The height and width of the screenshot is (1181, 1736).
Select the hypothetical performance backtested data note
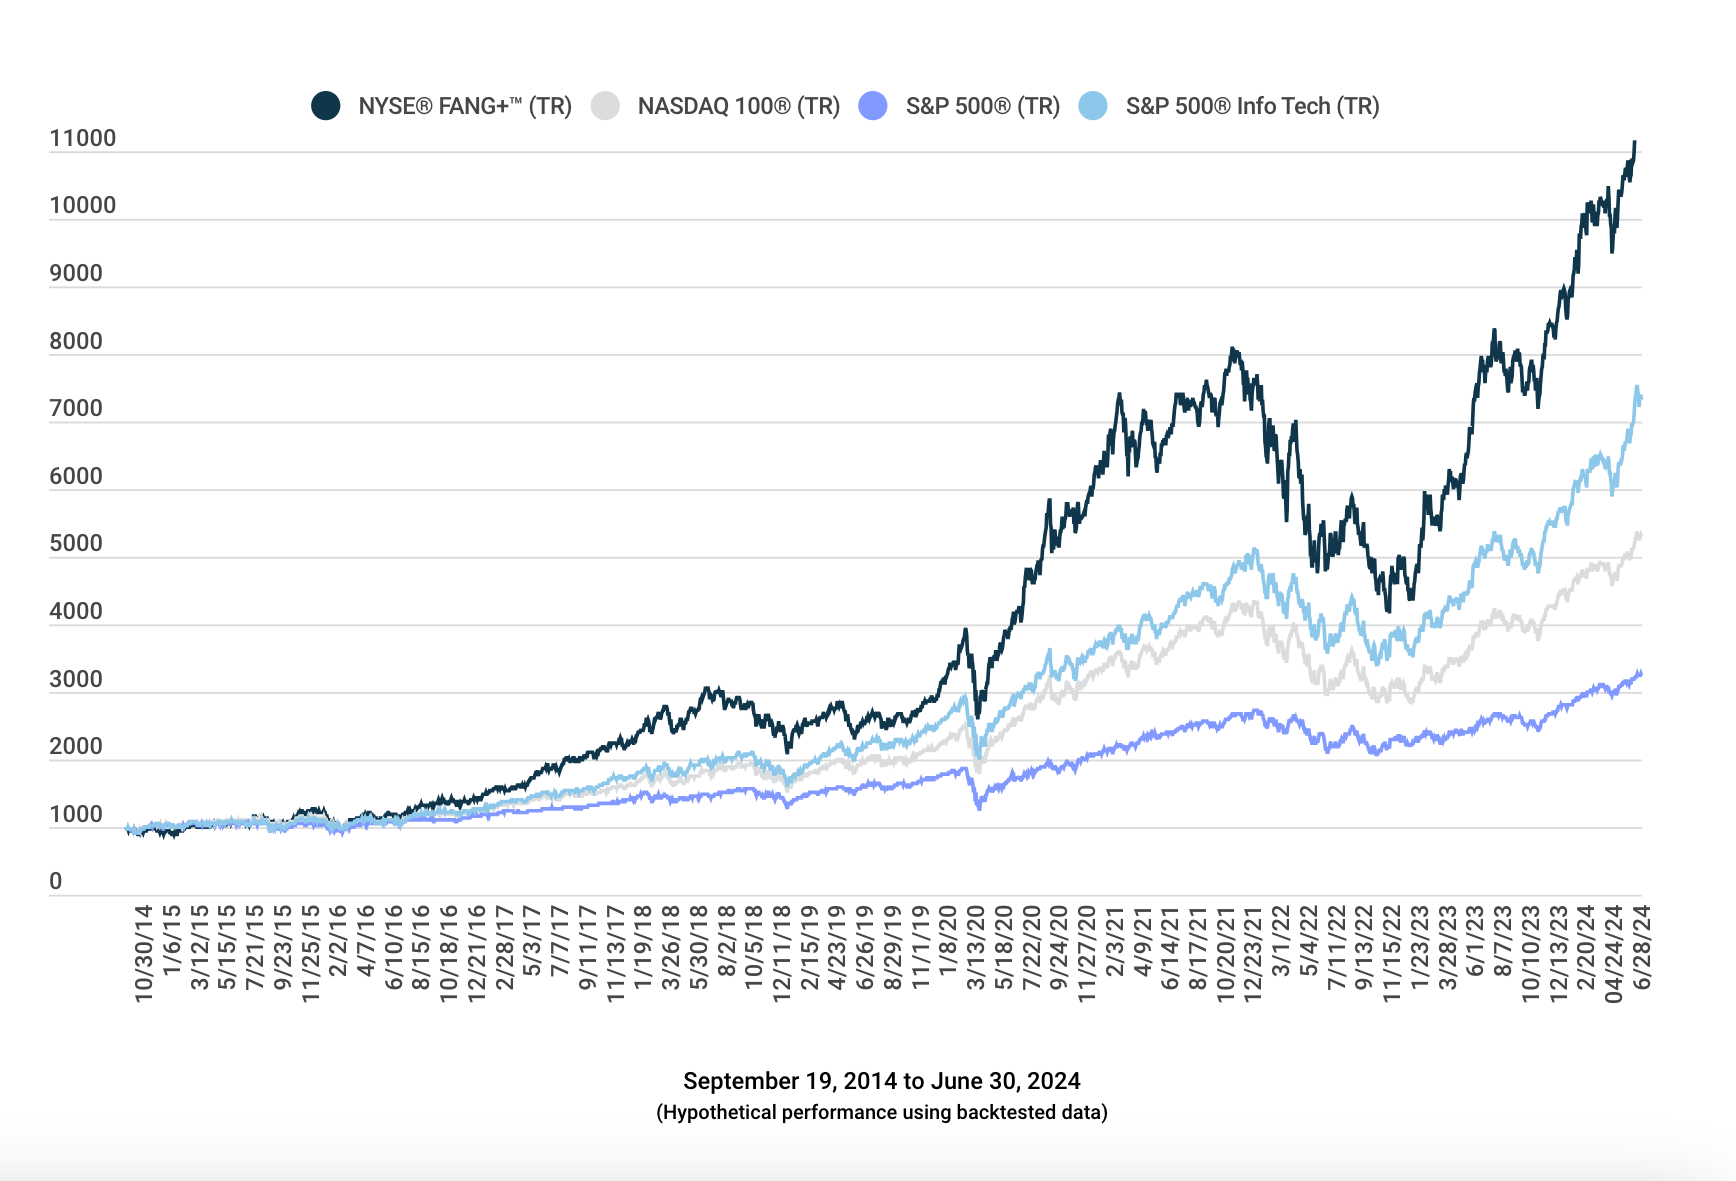[x=882, y=1112]
